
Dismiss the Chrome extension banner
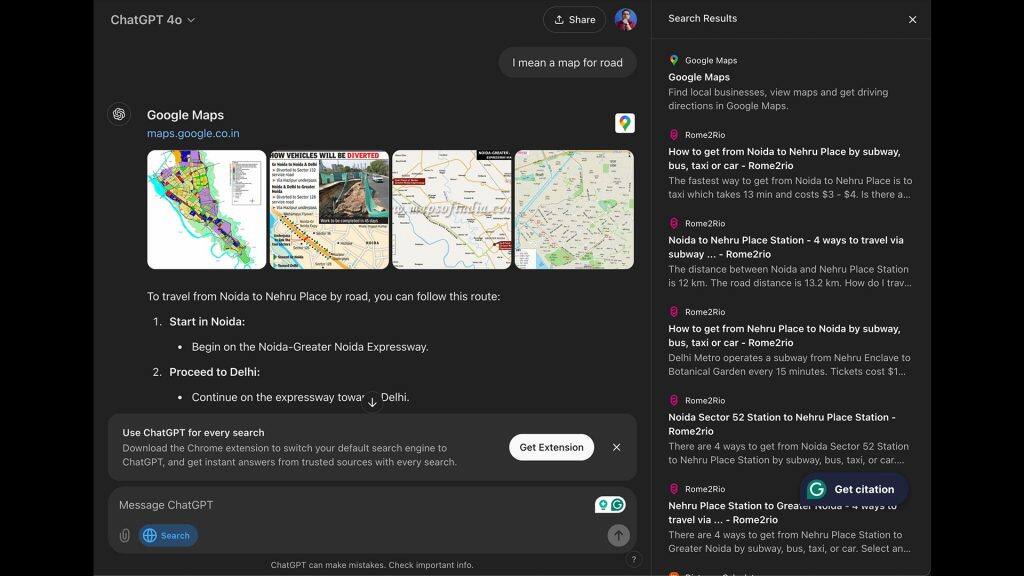[x=616, y=447]
